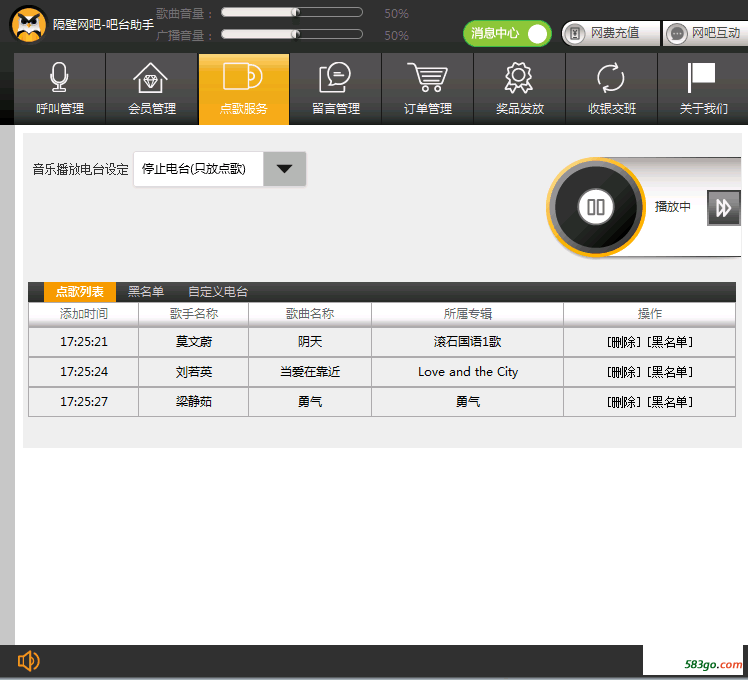Open 留言管理 chat bubble section
This screenshot has height=680, width=748.
click(336, 89)
